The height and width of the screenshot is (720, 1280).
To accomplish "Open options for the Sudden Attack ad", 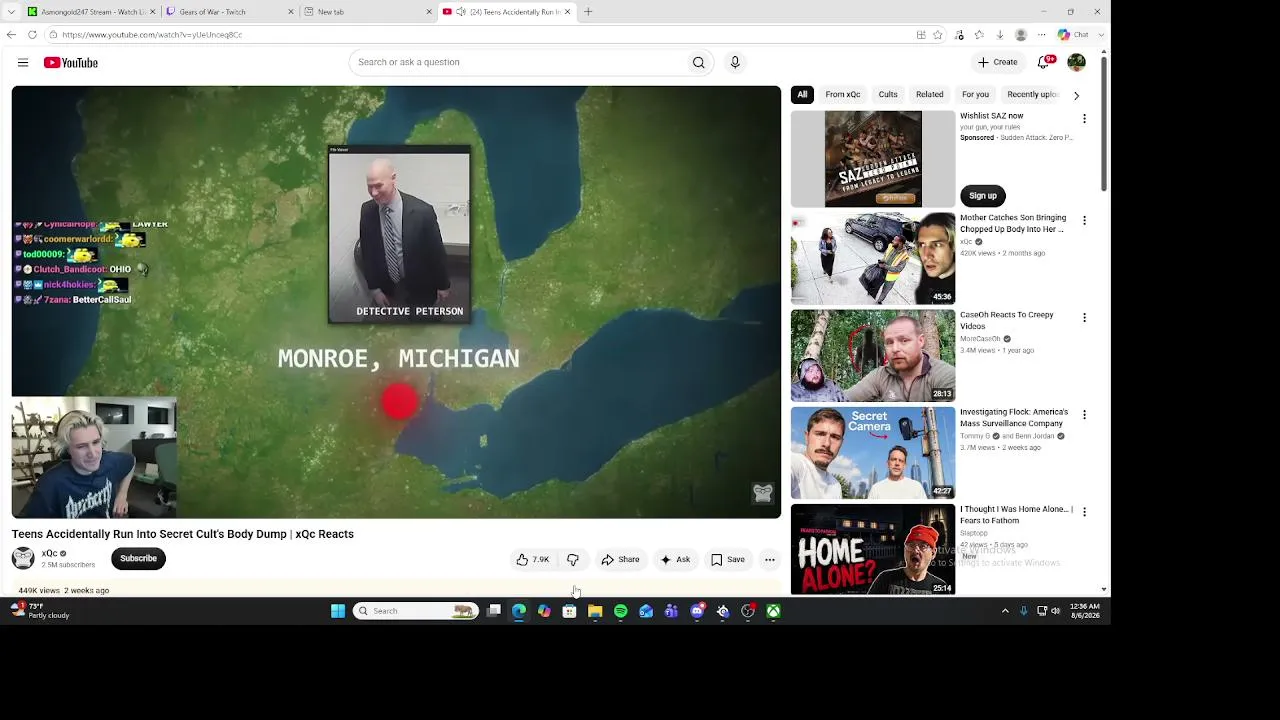I will coord(1084,119).
